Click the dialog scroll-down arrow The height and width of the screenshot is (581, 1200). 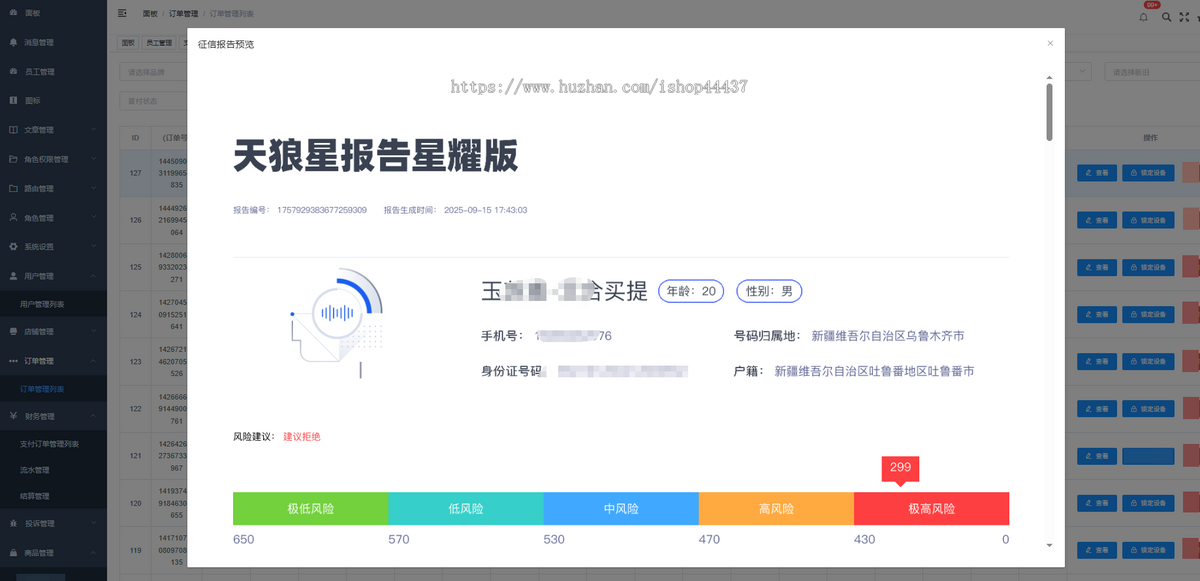point(1049,545)
